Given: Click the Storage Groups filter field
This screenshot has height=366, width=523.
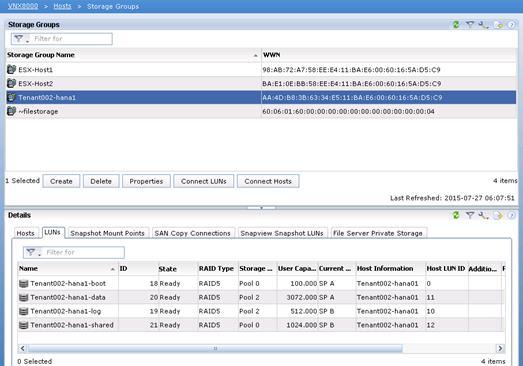Looking at the screenshot, I should pyautogui.click(x=62, y=39).
